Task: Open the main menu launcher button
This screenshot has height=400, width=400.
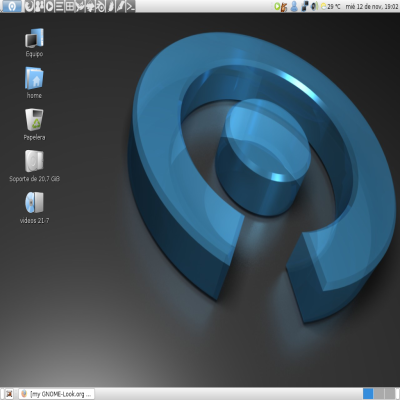Action: click(x=12, y=6)
